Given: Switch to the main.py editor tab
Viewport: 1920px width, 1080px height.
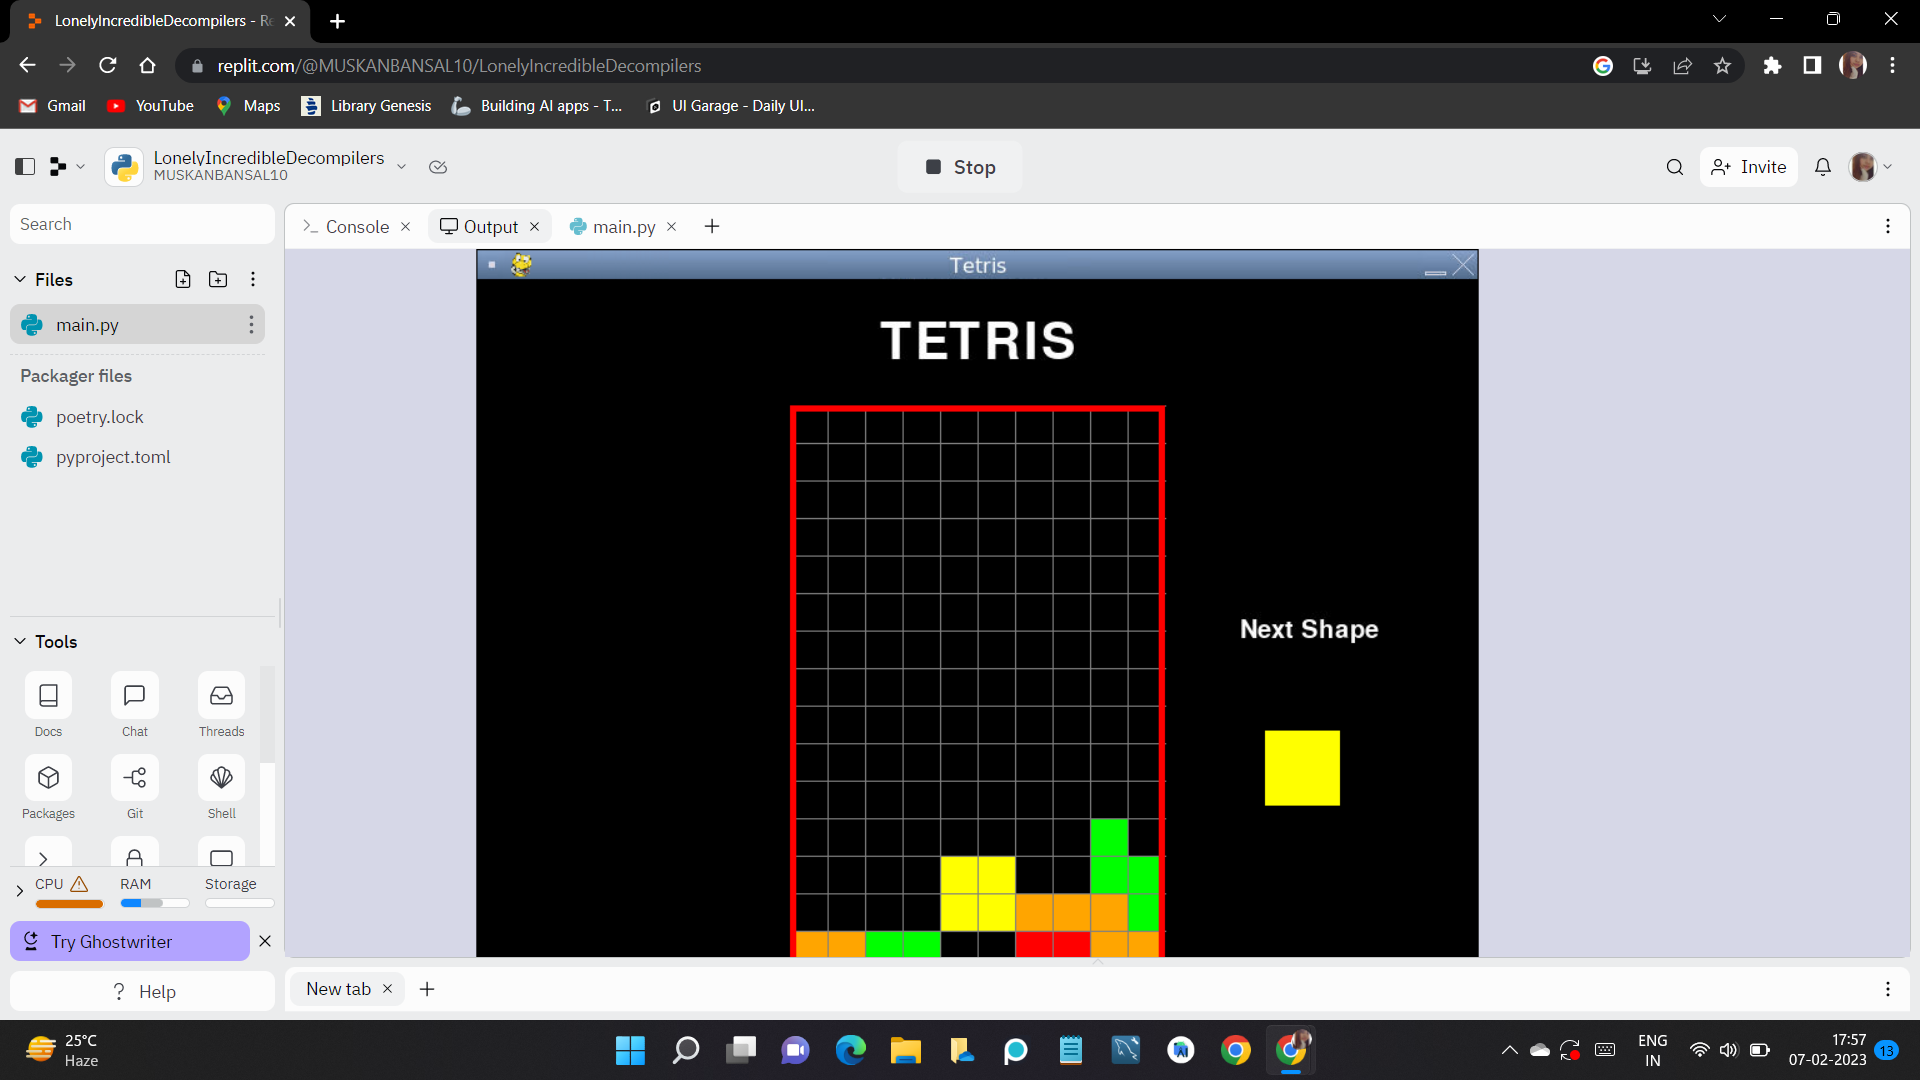Looking at the screenshot, I should click(624, 226).
